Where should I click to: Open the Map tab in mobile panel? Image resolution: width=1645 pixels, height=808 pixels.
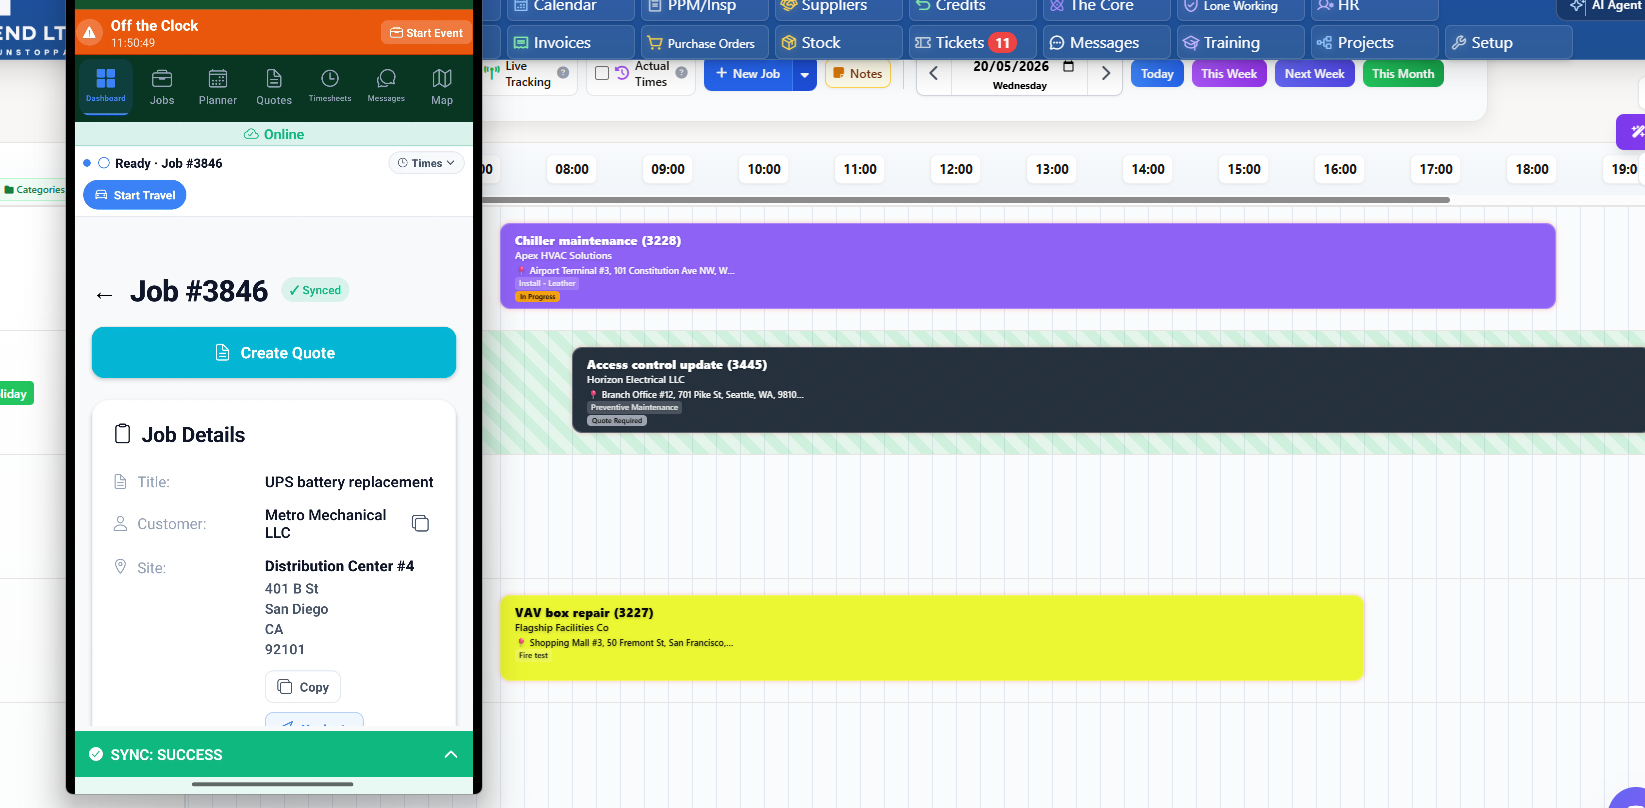pos(442,86)
